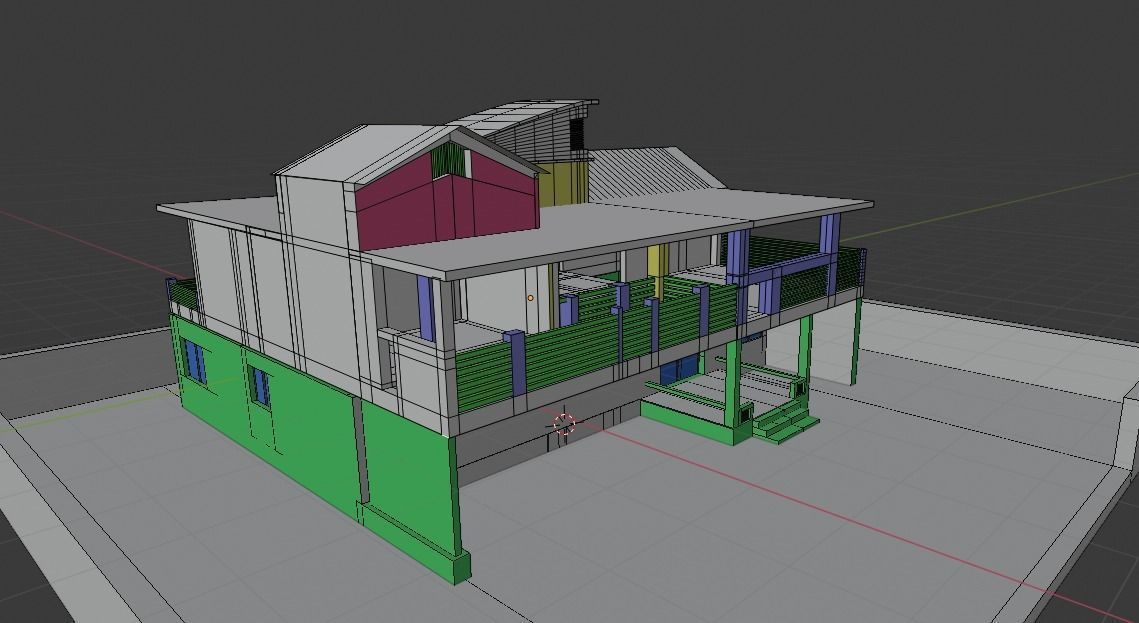Select the green louvered vent in the gable
Viewport: 1139px width, 623px height.
pyautogui.click(x=448, y=160)
